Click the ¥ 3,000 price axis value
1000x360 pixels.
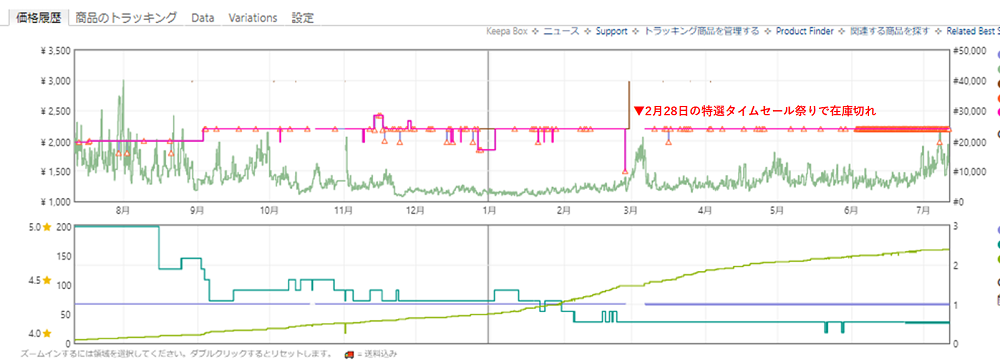pos(54,81)
